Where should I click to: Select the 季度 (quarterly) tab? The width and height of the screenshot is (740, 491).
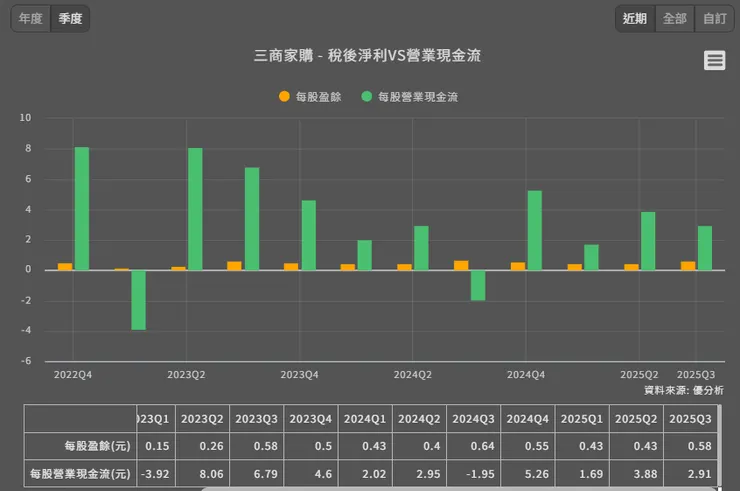click(x=70, y=18)
